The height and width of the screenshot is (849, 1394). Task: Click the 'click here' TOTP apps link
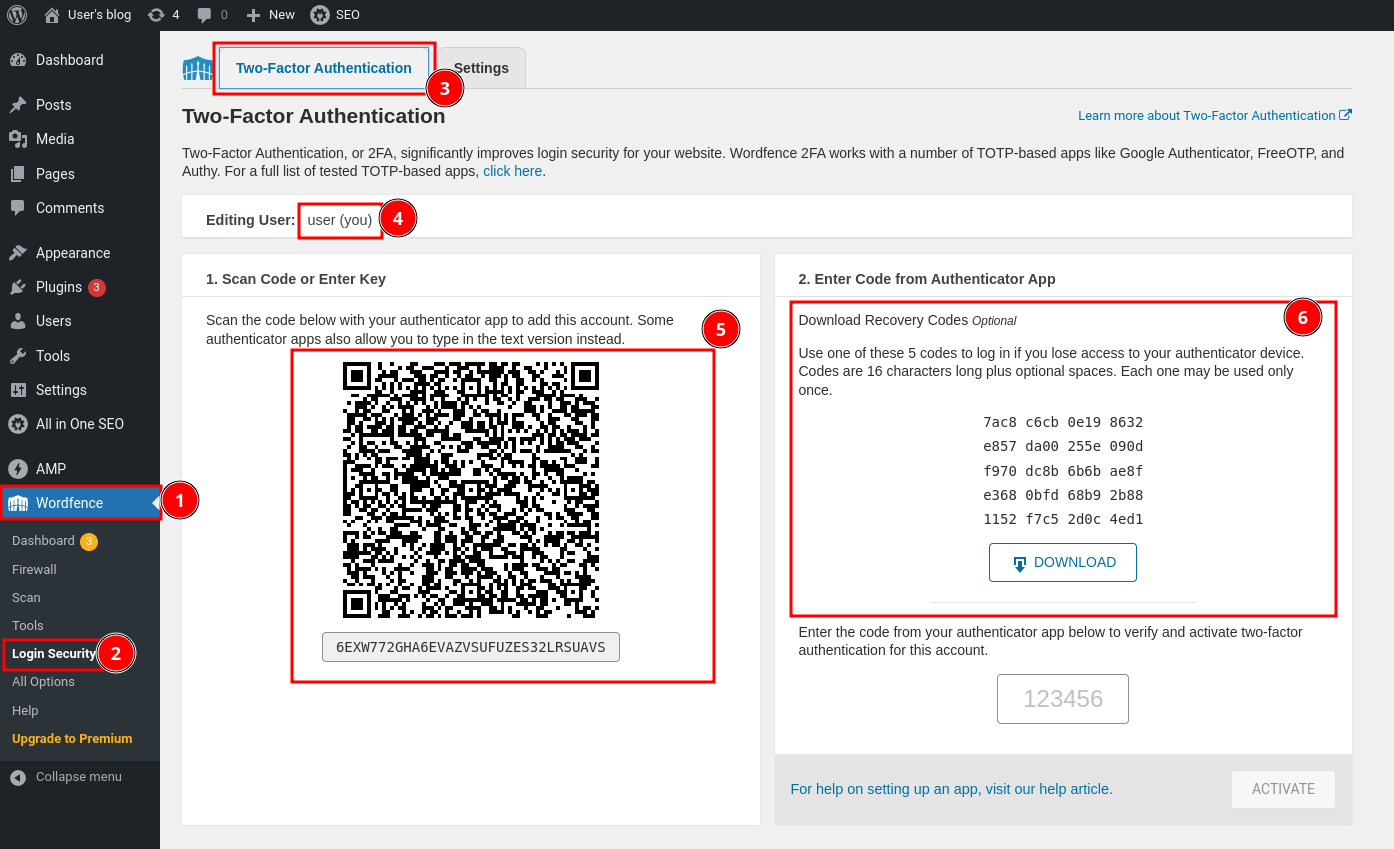pyautogui.click(x=512, y=171)
